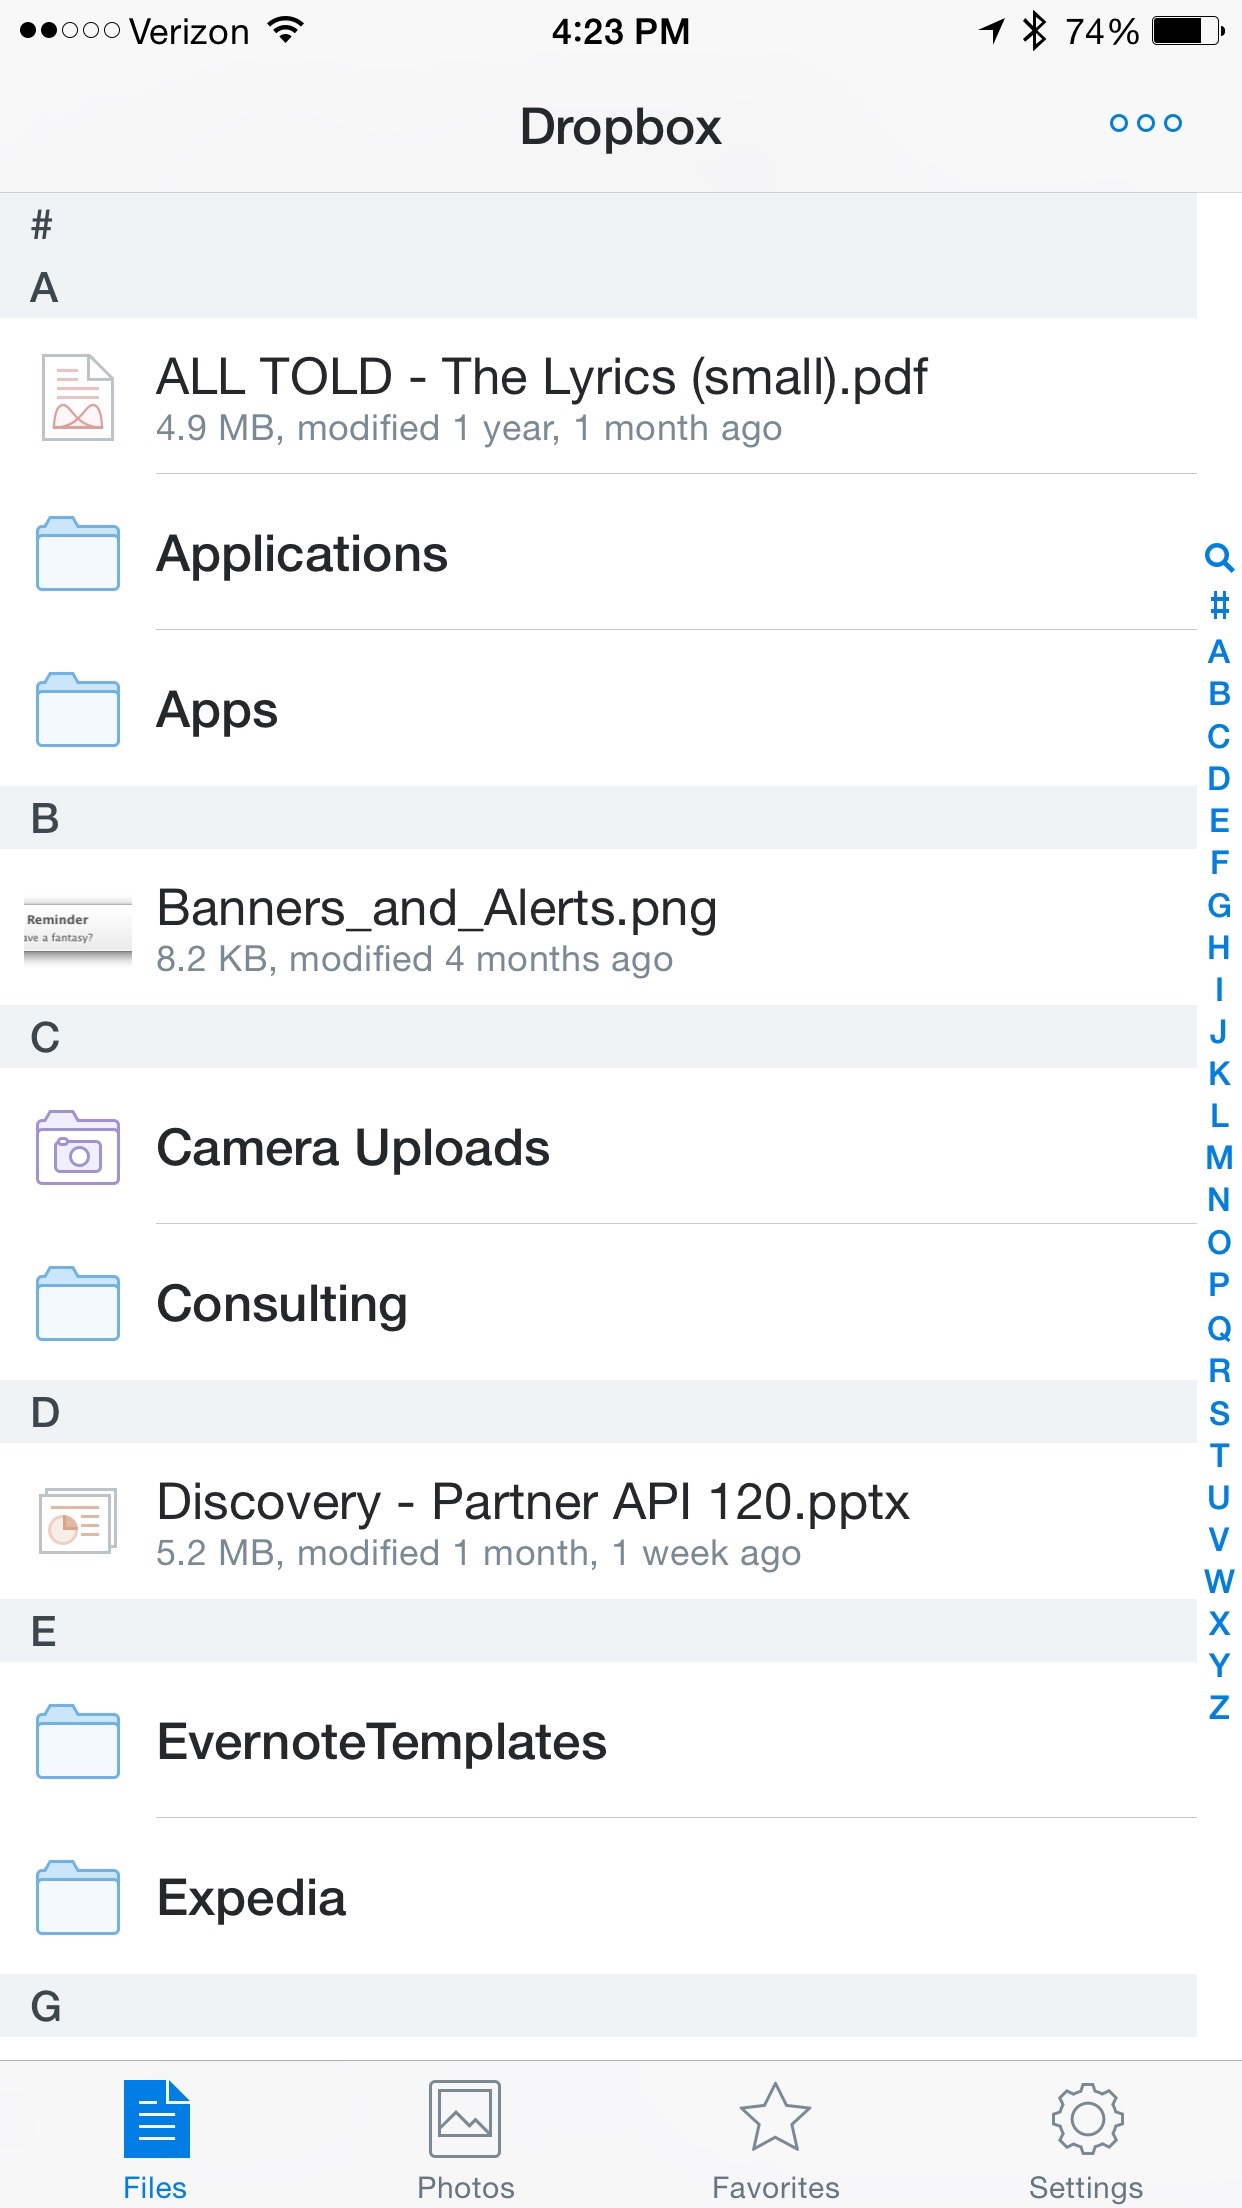Image resolution: width=1242 pixels, height=2208 pixels.
Task: Jump to letter H in index bar
Action: pyautogui.click(x=1219, y=948)
